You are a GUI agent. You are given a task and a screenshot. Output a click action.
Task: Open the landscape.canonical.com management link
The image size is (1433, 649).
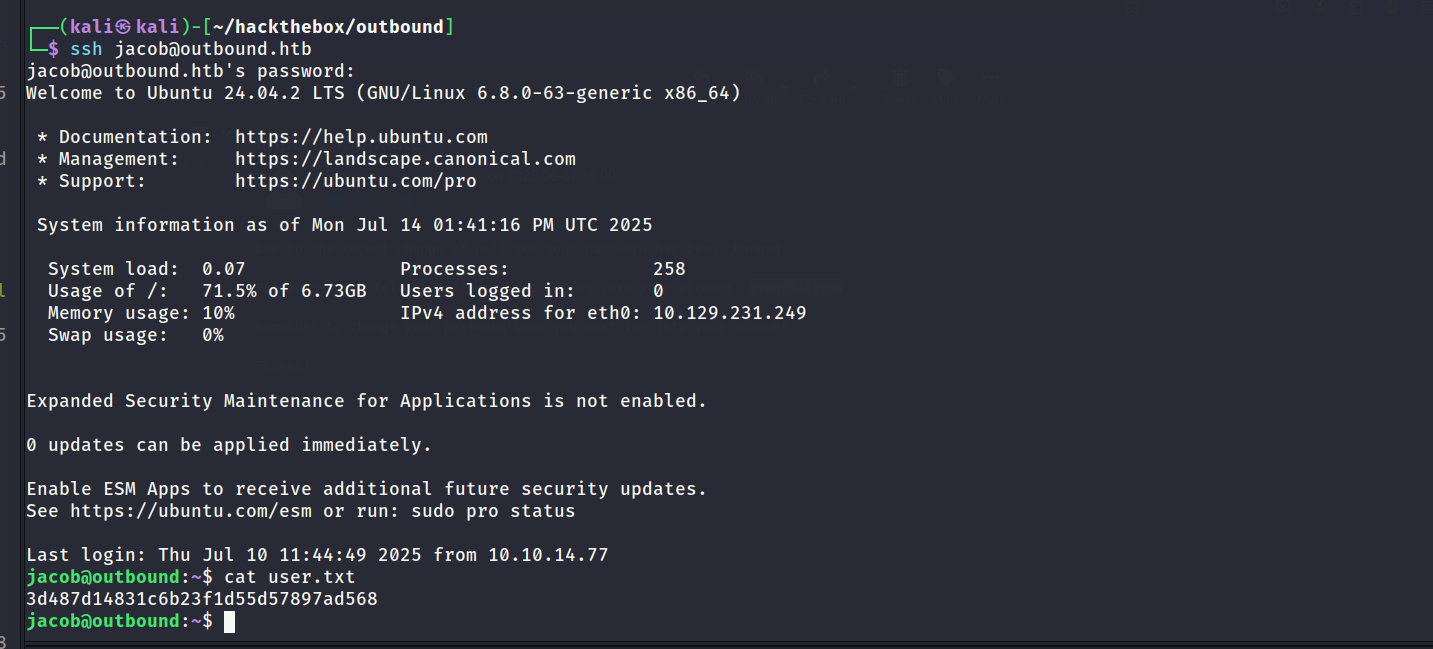405,159
